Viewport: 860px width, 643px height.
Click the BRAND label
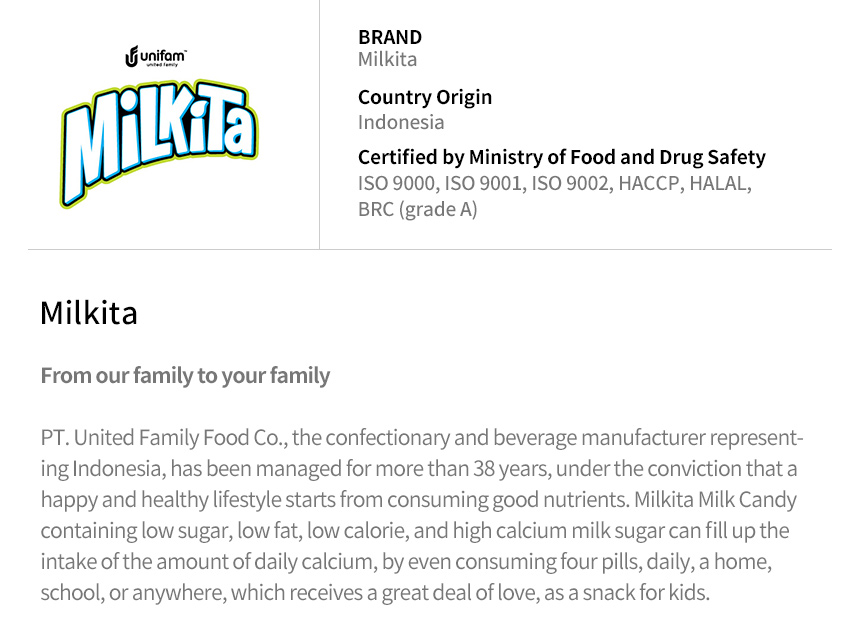tap(390, 37)
